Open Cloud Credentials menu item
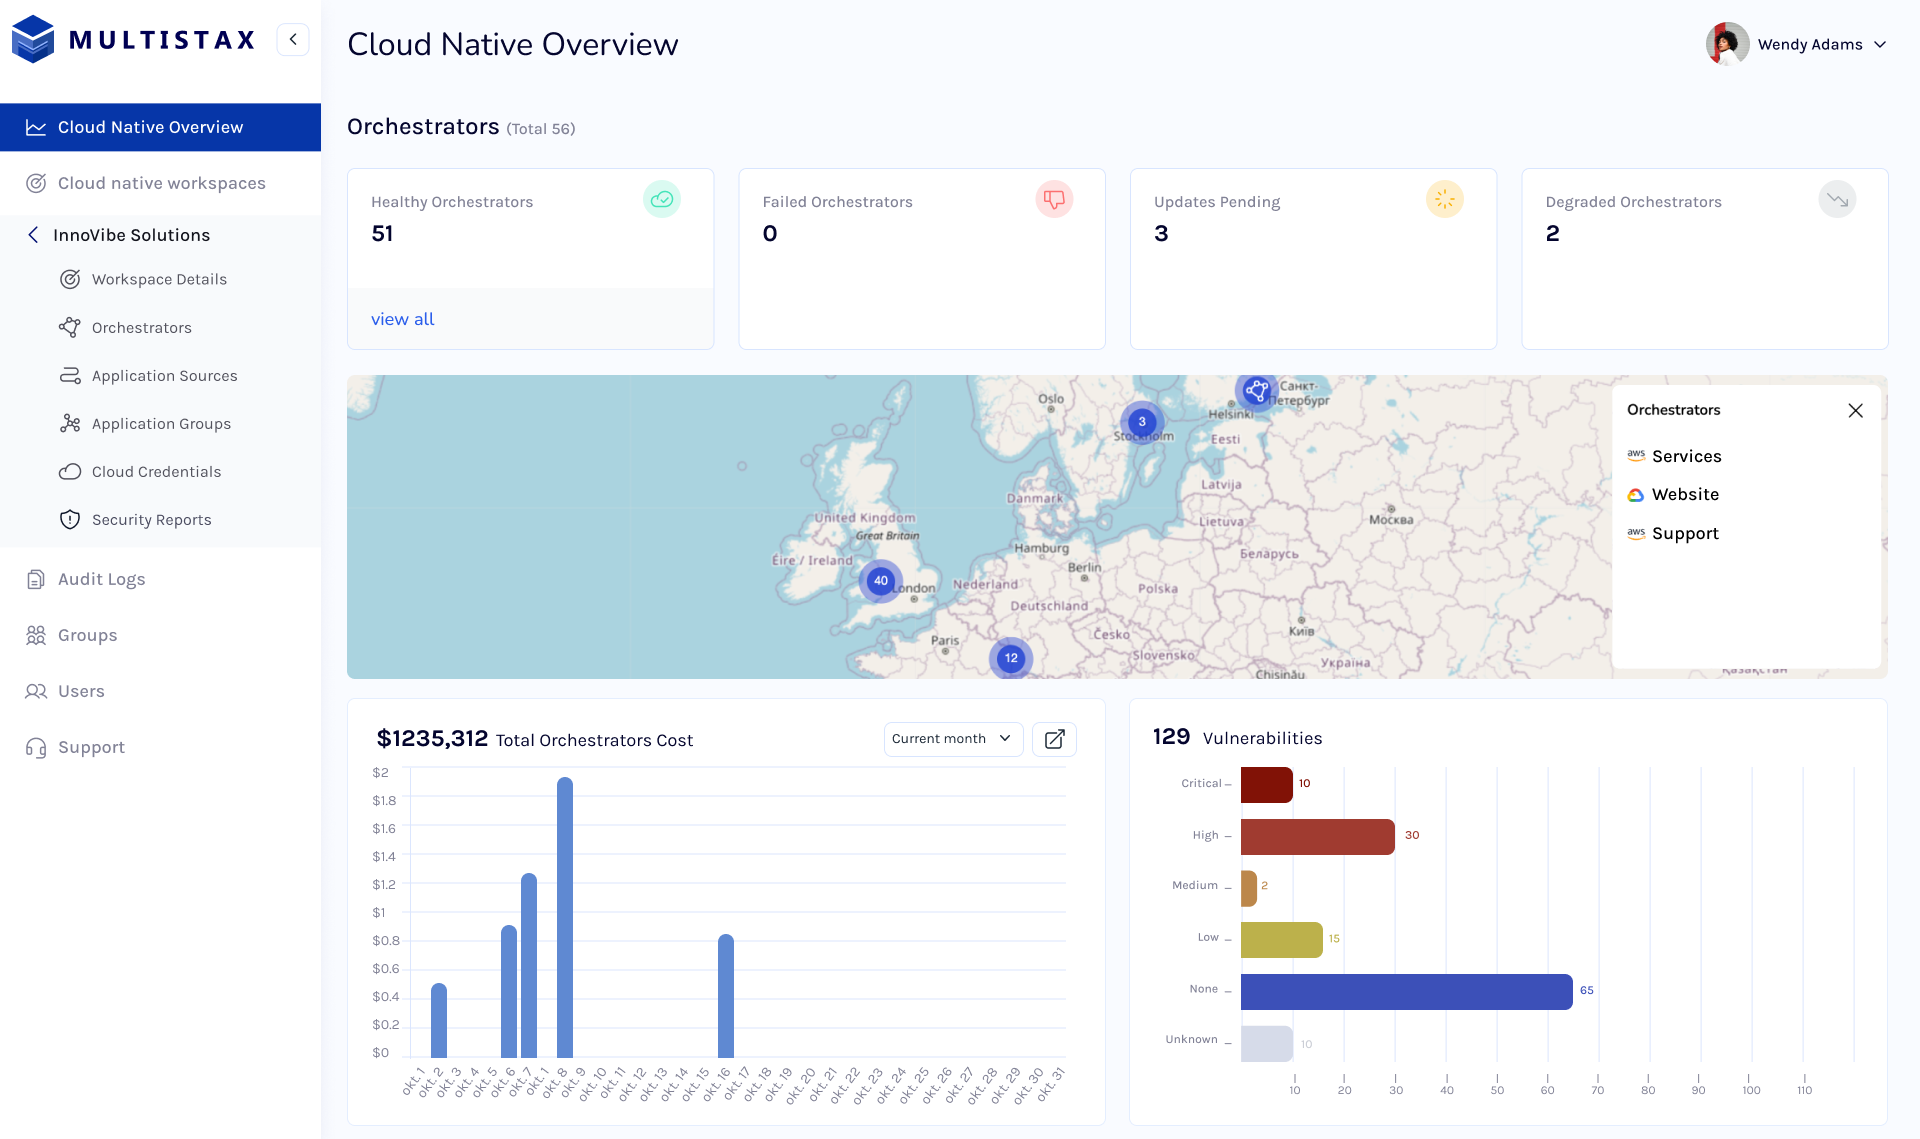Image resolution: width=1920 pixels, height=1139 pixels. pos(156,472)
